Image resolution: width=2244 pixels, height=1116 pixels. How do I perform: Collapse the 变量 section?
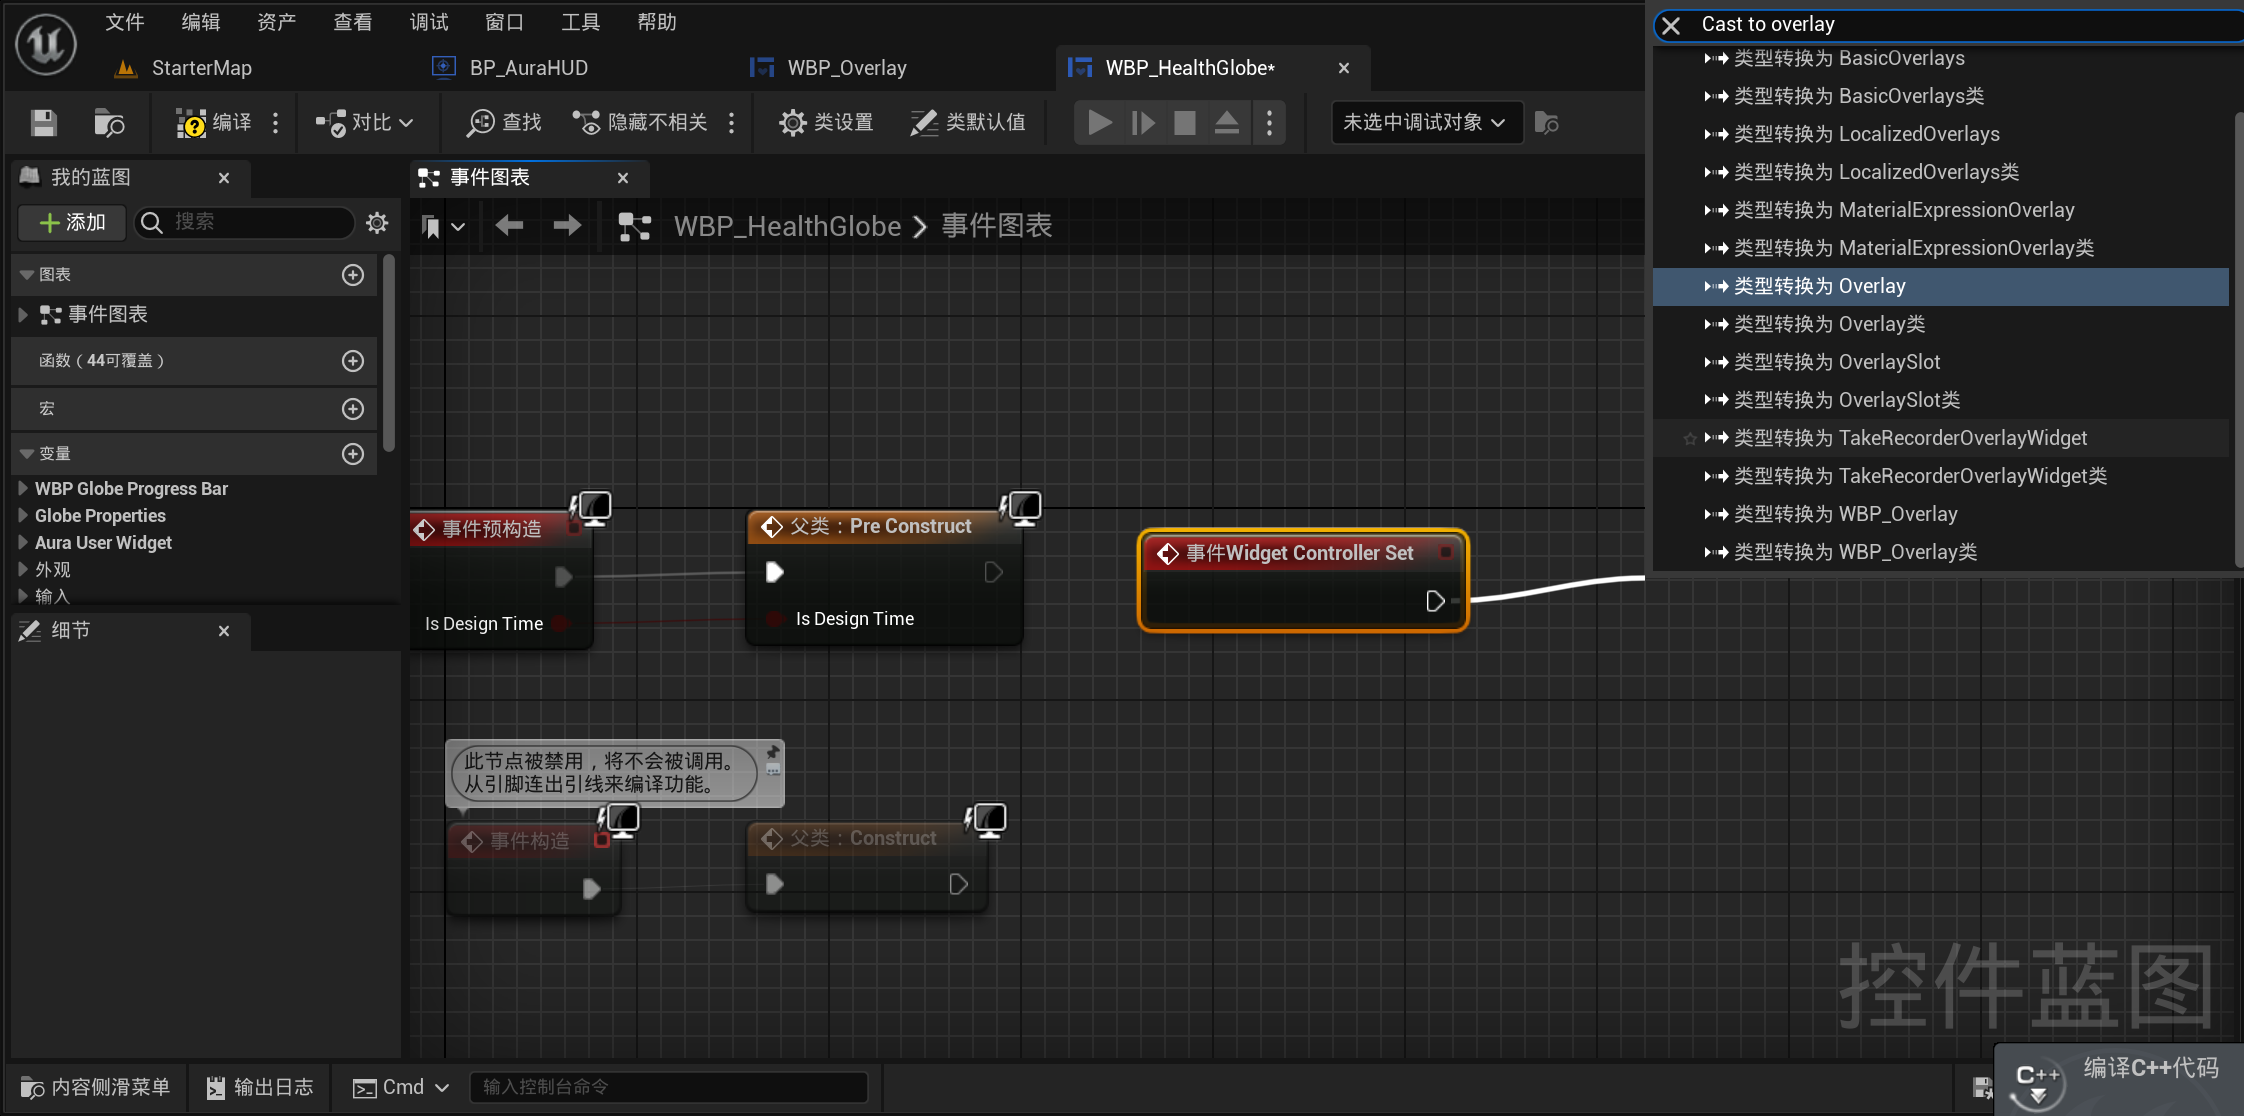tap(27, 454)
